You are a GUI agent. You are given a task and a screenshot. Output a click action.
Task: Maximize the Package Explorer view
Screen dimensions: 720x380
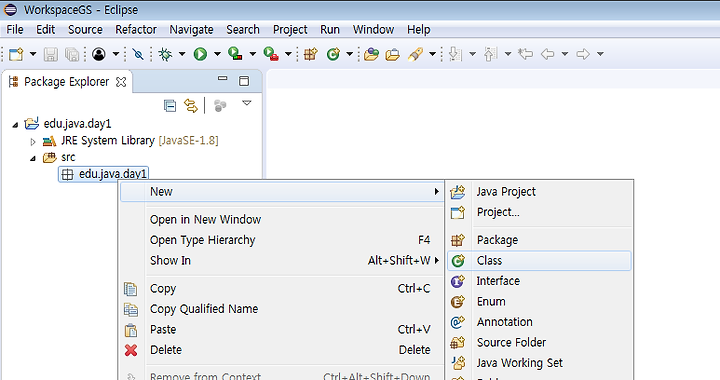click(244, 81)
